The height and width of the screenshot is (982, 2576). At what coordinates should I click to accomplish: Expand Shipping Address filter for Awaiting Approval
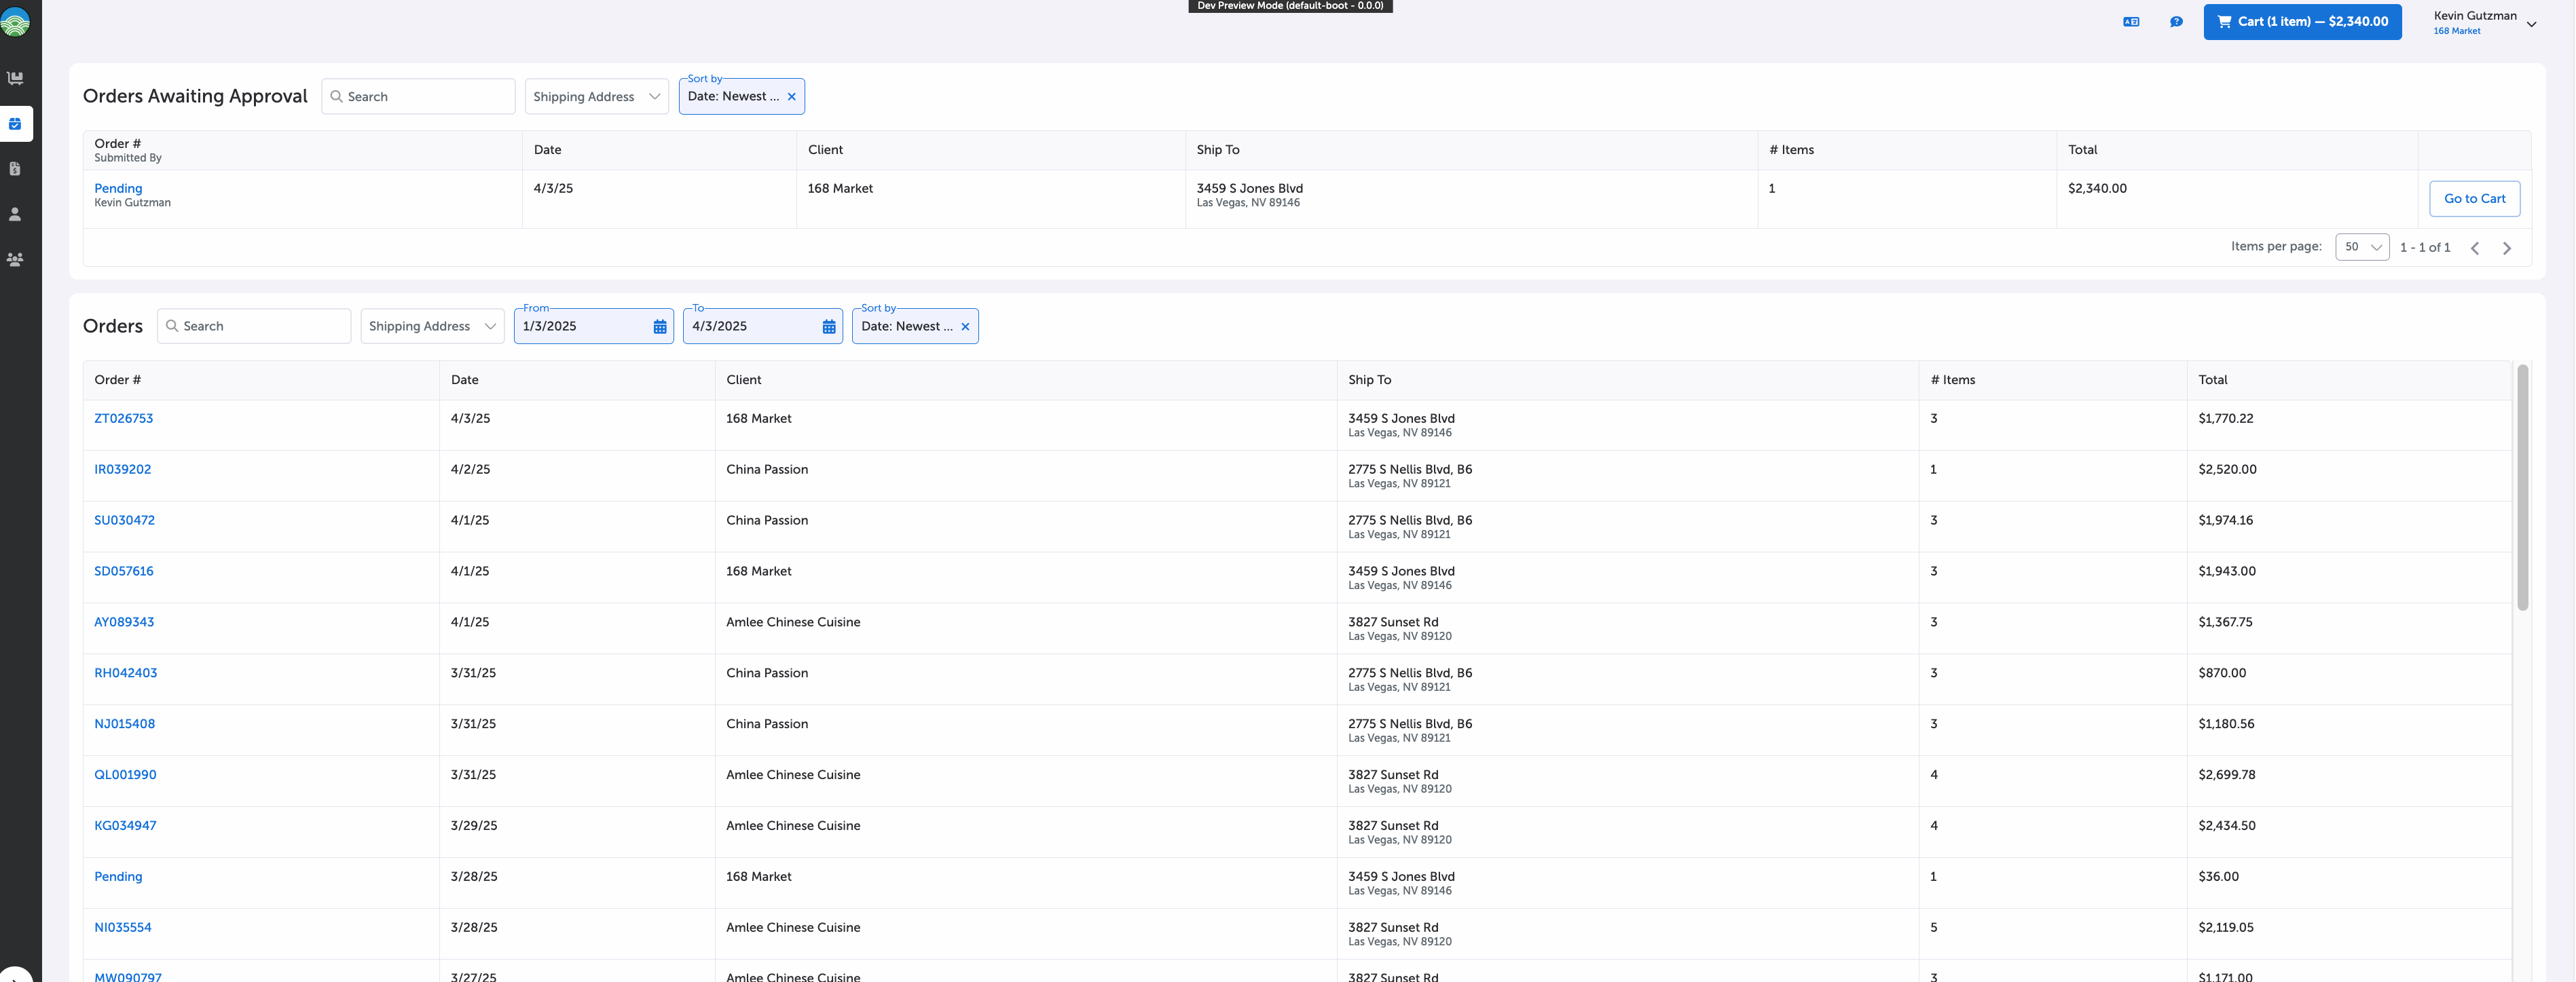[x=596, y=97]
